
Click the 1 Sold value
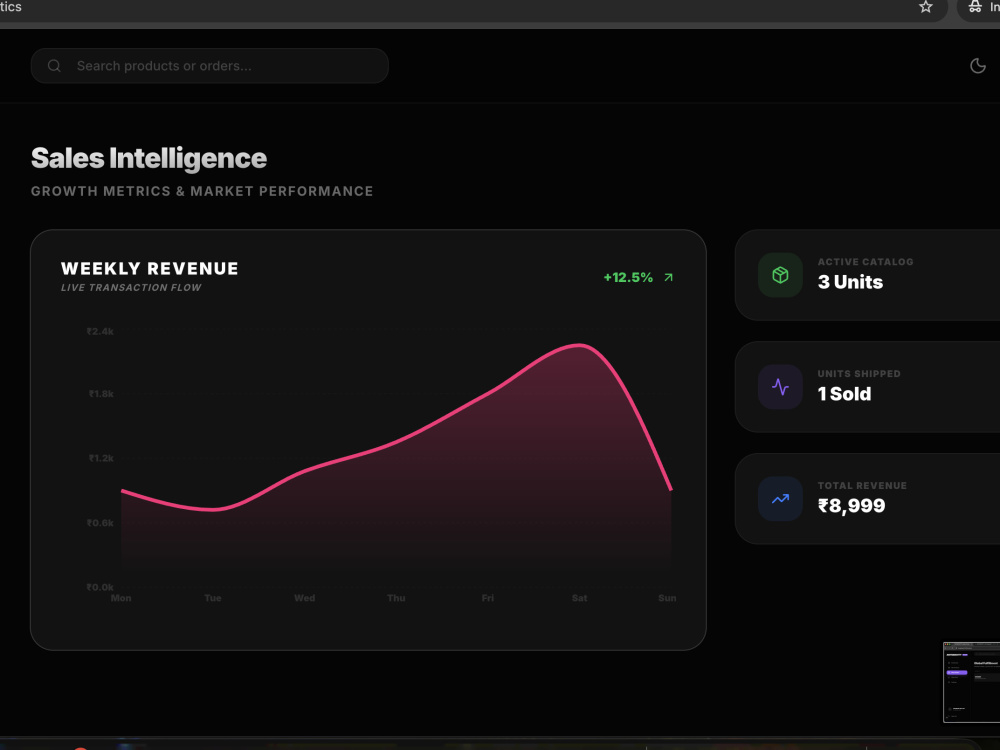pyautogui.click(x=844, y=393)
